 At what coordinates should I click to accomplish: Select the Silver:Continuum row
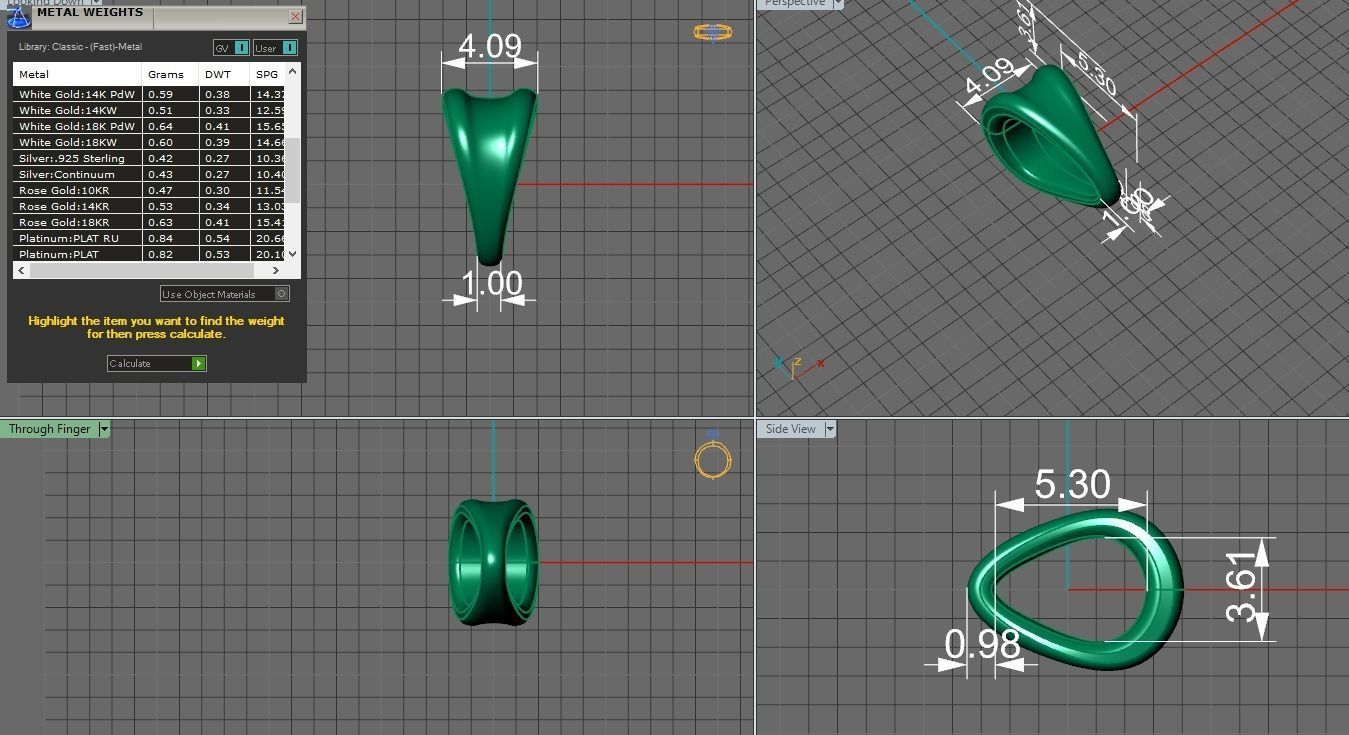(x=150, y=174)
